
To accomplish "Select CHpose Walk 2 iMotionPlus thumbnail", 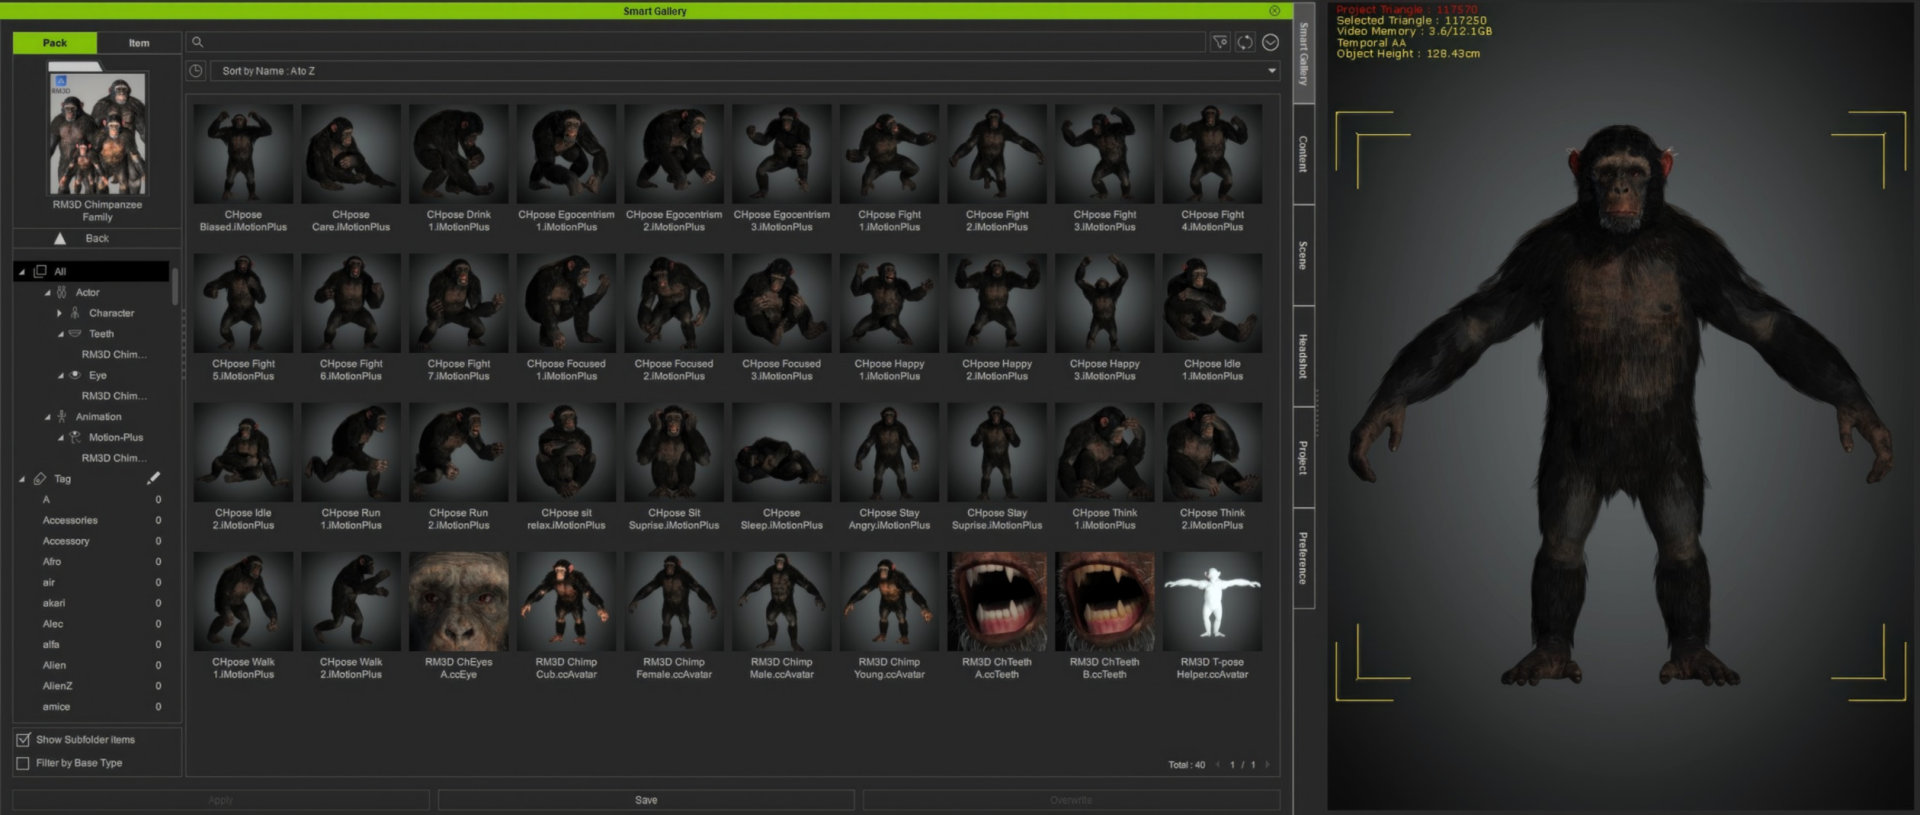I will tap(351, 601).
